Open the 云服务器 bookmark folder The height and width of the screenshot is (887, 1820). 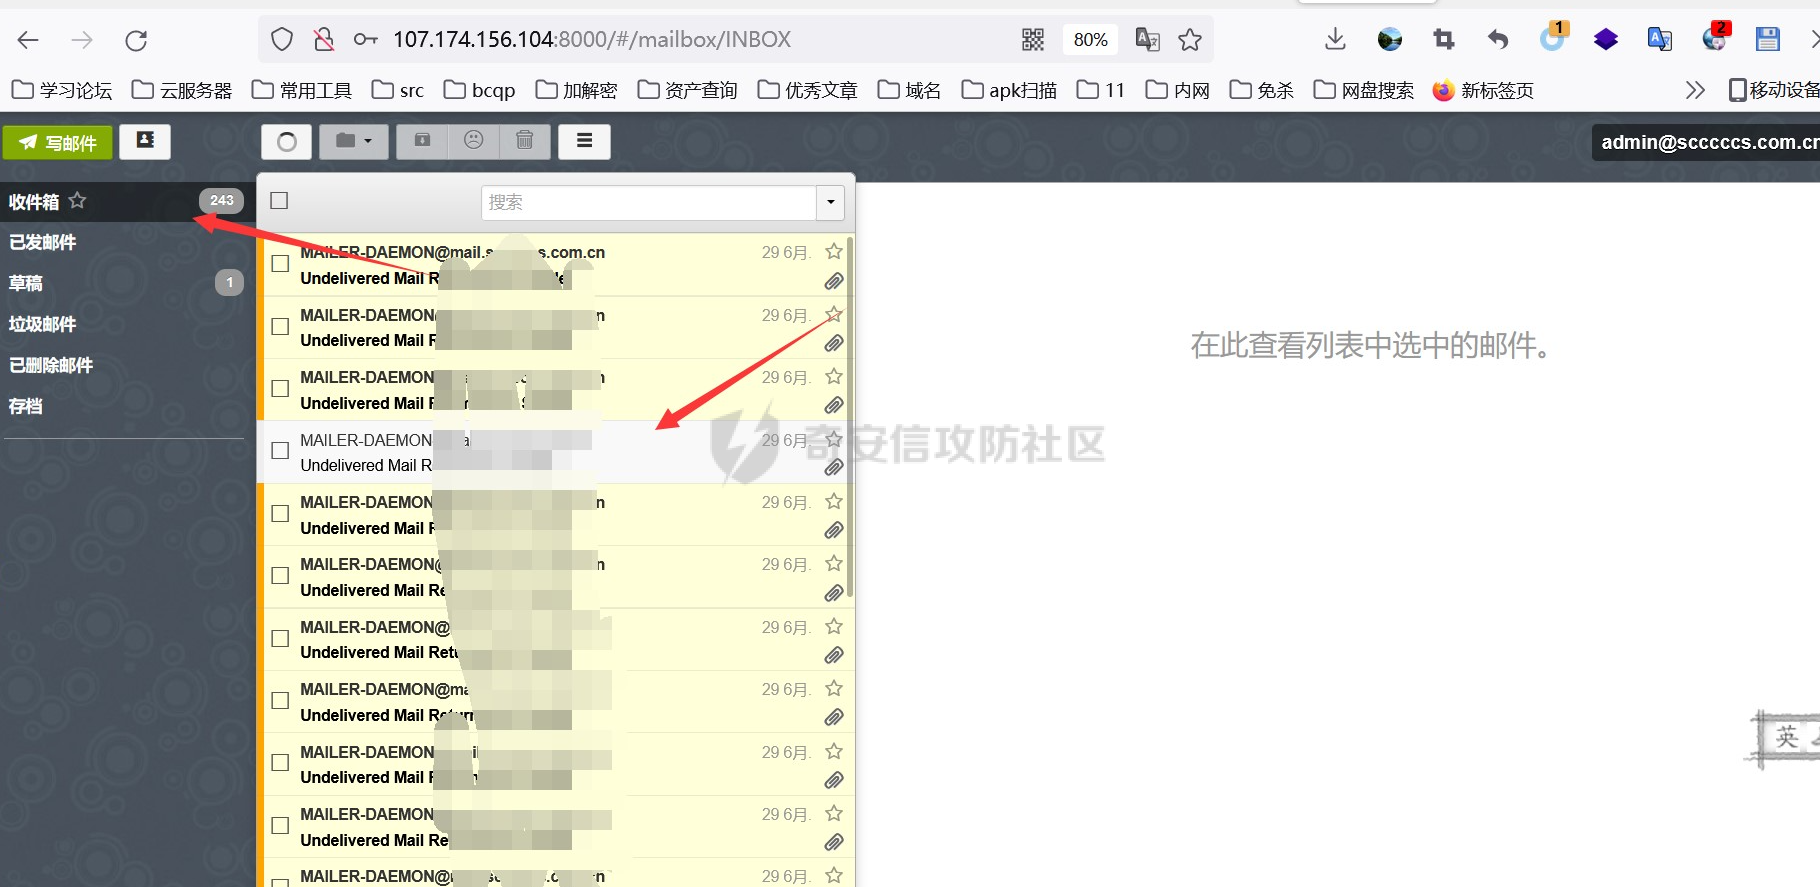coord(182,90)
